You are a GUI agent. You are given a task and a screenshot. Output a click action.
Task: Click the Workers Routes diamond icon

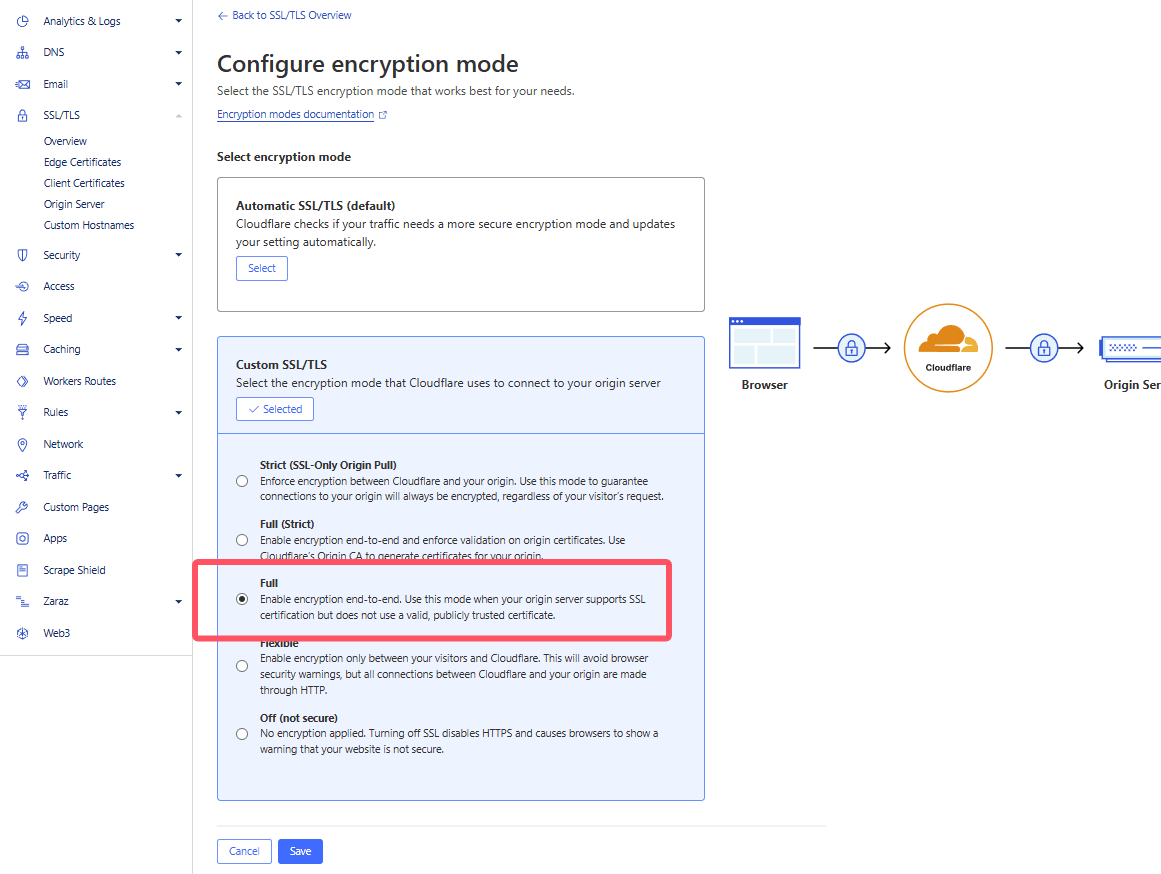click(x=22, y=381)
